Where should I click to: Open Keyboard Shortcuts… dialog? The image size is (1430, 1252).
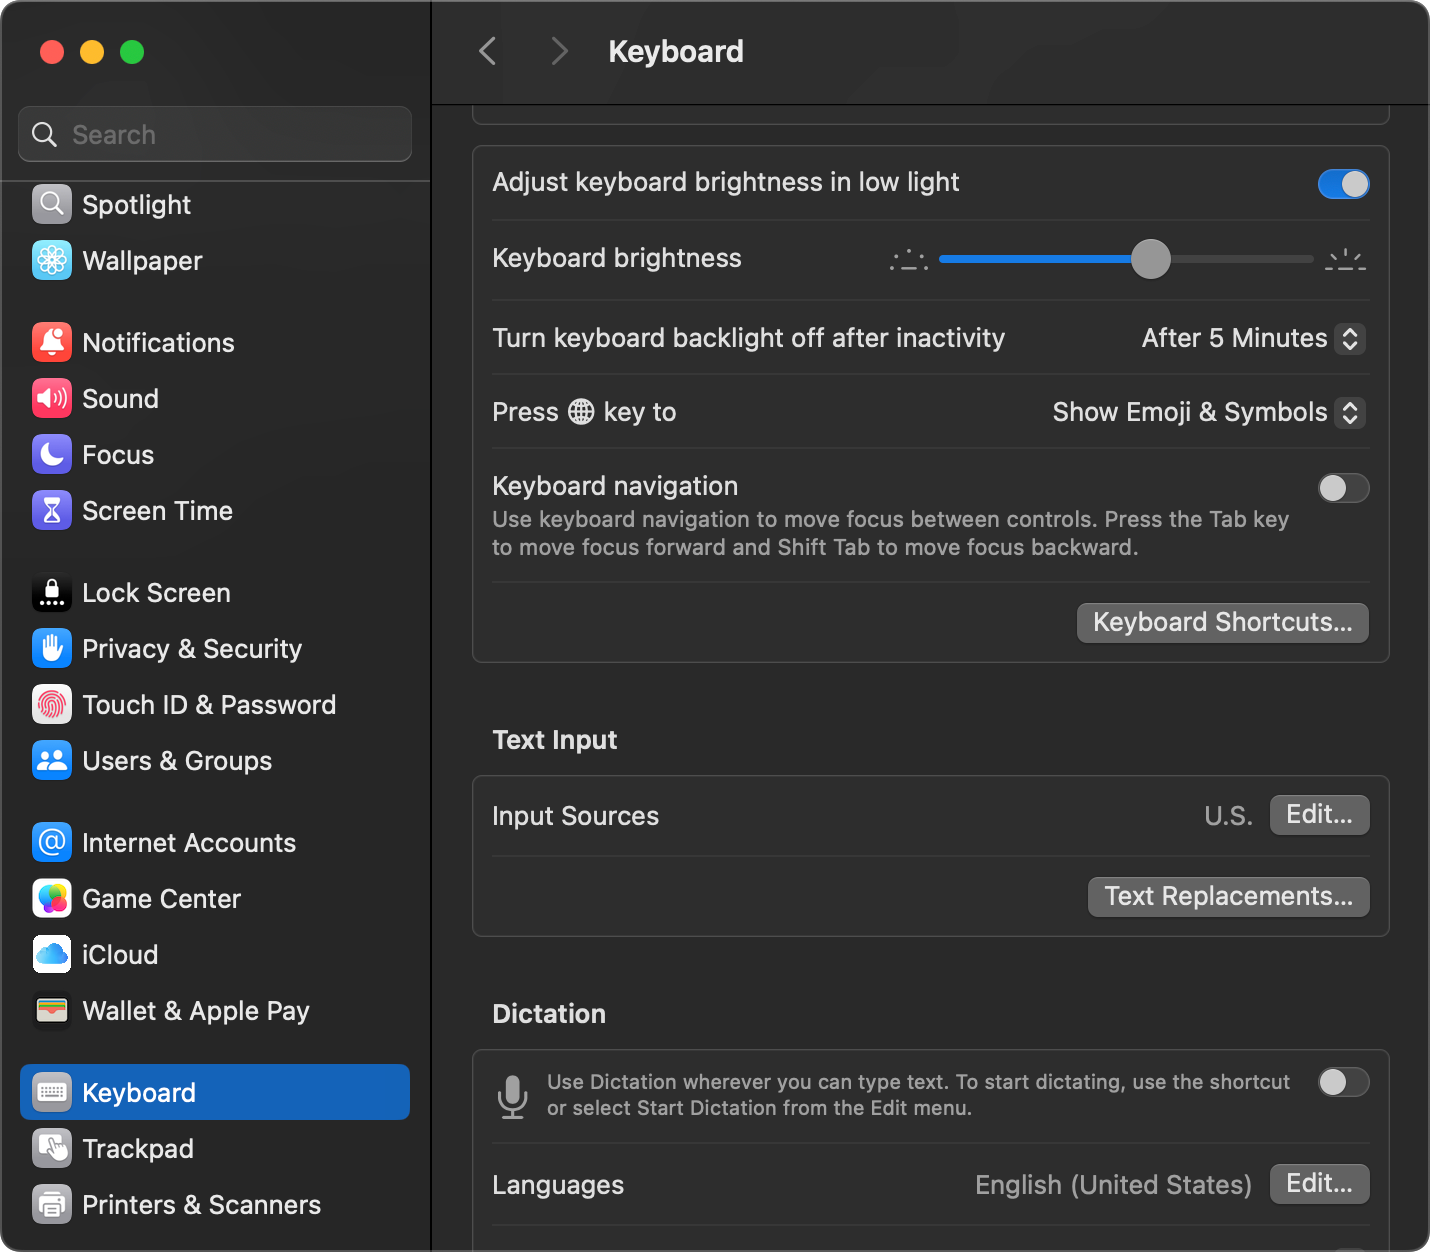pos(1223,622)
